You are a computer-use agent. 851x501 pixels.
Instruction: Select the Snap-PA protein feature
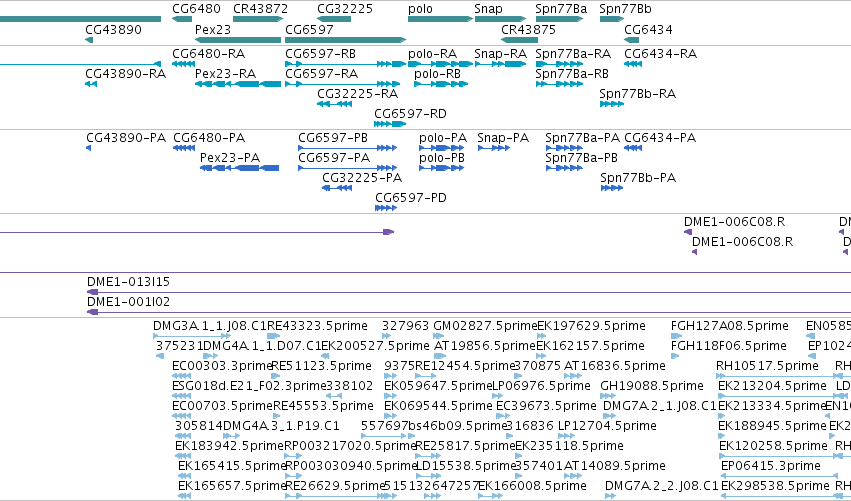tap(493, 148)
